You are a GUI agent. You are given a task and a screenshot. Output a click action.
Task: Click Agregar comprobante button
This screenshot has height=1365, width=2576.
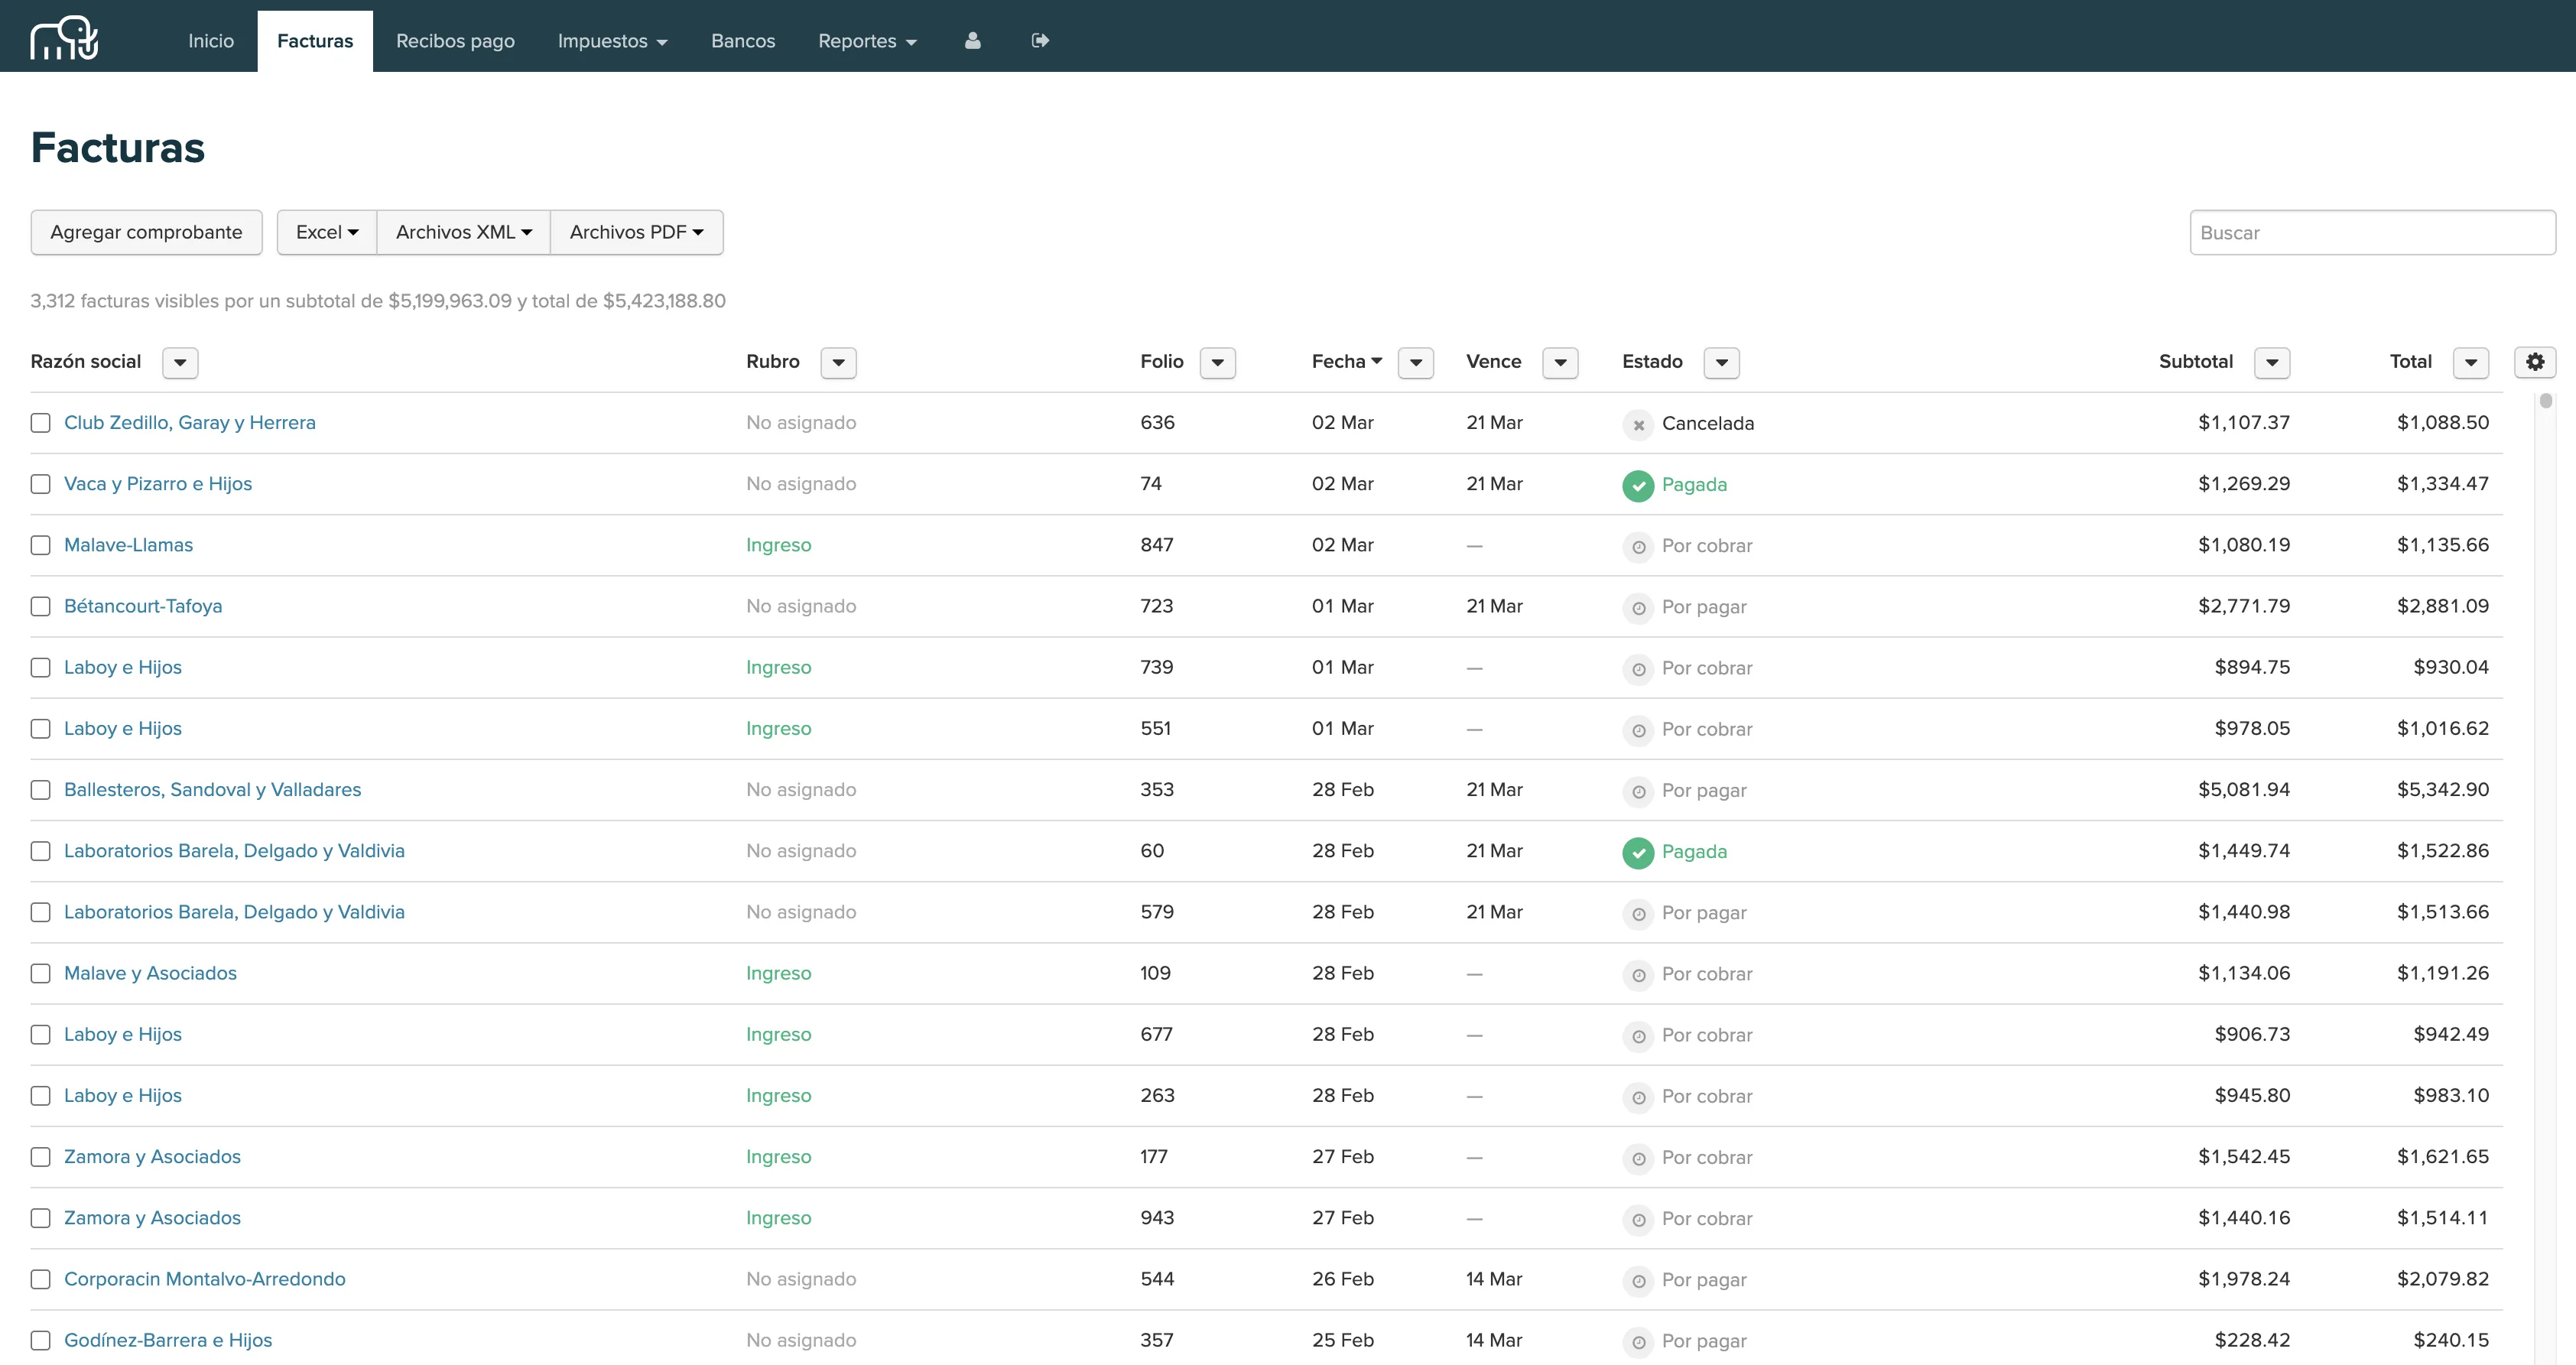(146, 232)
